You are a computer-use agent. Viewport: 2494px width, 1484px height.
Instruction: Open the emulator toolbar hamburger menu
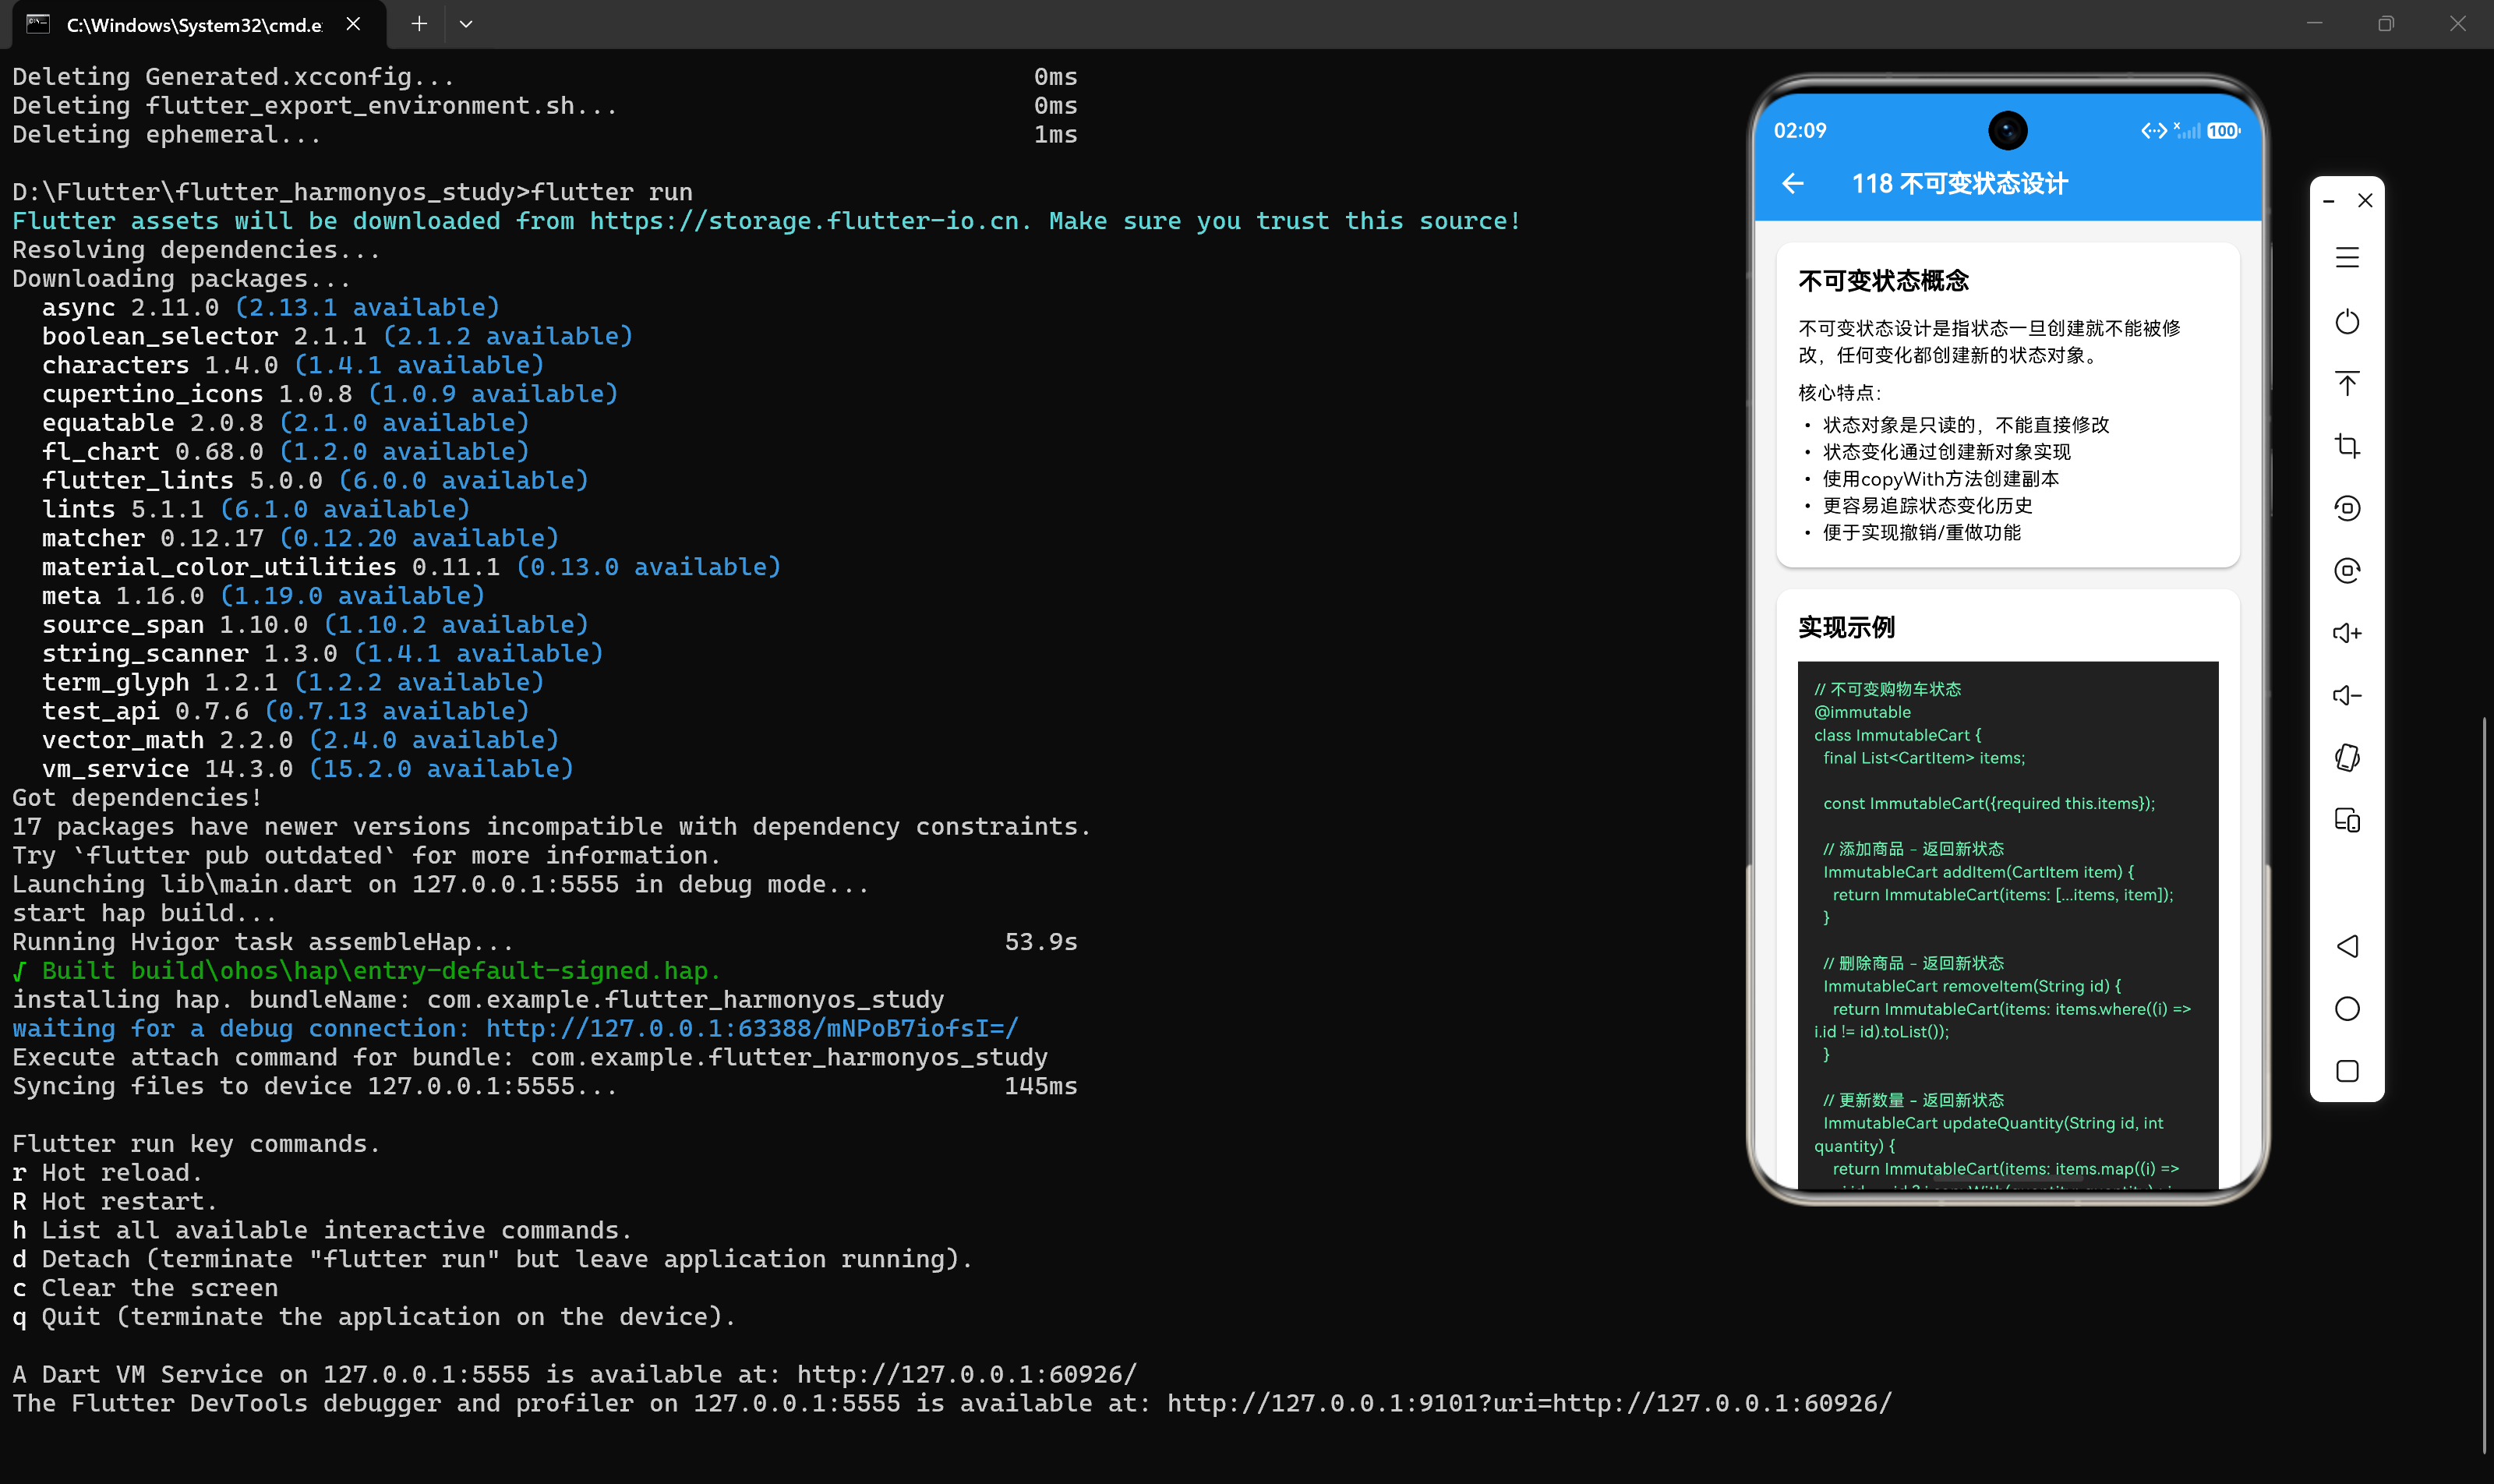2347,258
